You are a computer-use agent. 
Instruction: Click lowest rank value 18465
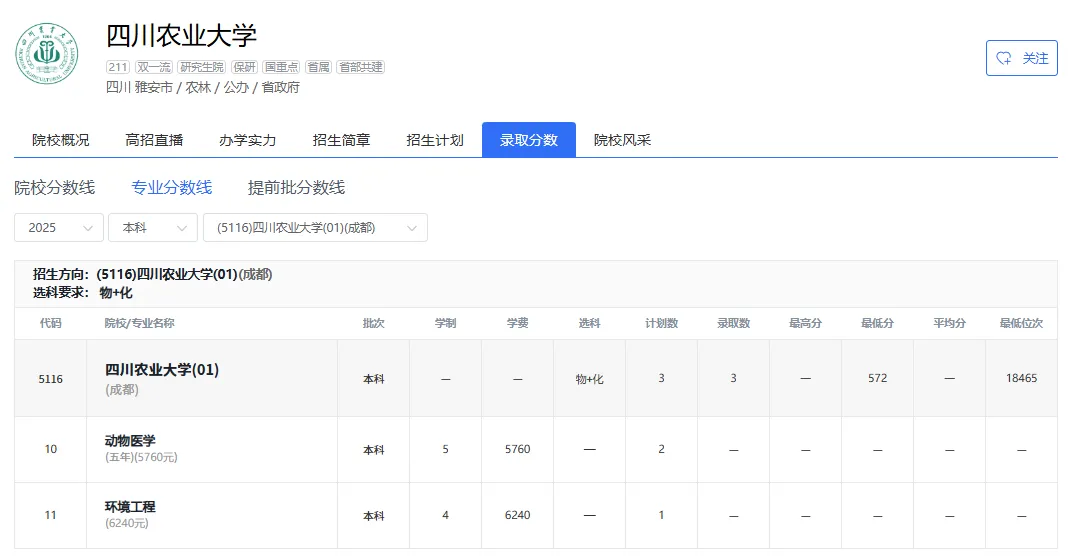tap(1022, 378)
